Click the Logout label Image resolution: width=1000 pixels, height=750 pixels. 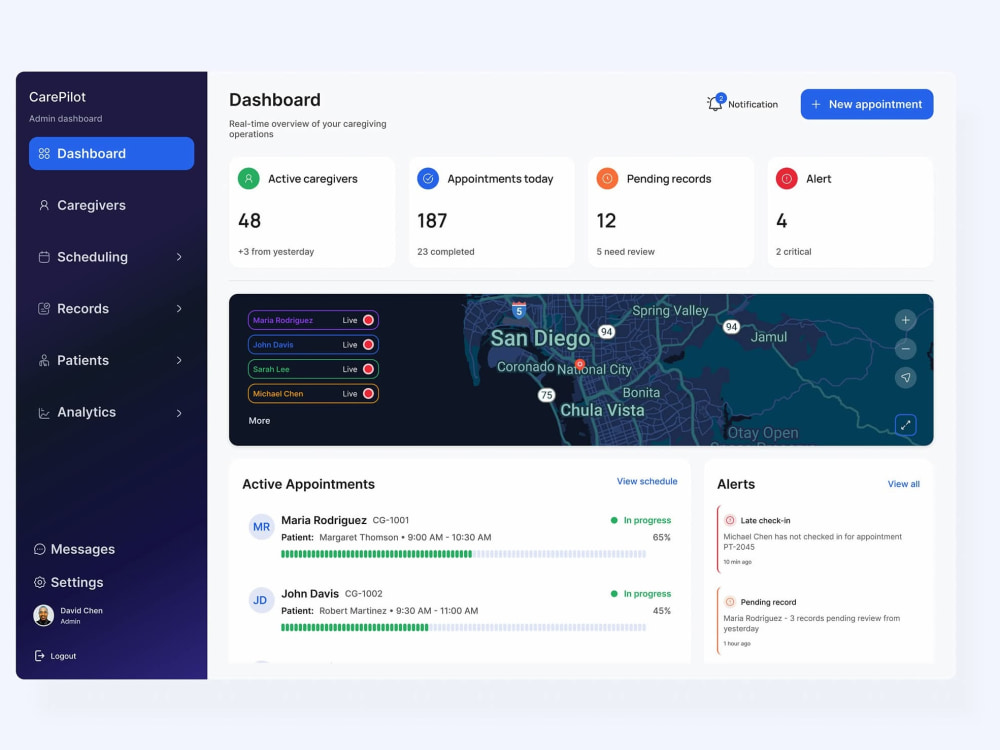tap(63, 656)
